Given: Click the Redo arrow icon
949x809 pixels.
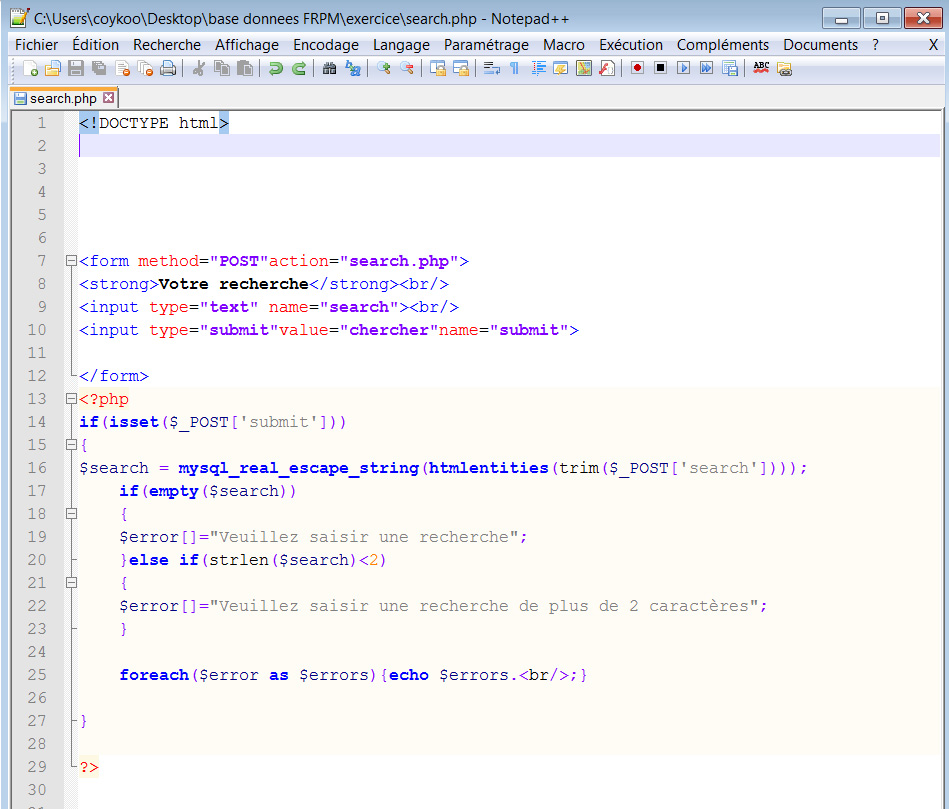Looking at the screenshot, I should [298, 68].
